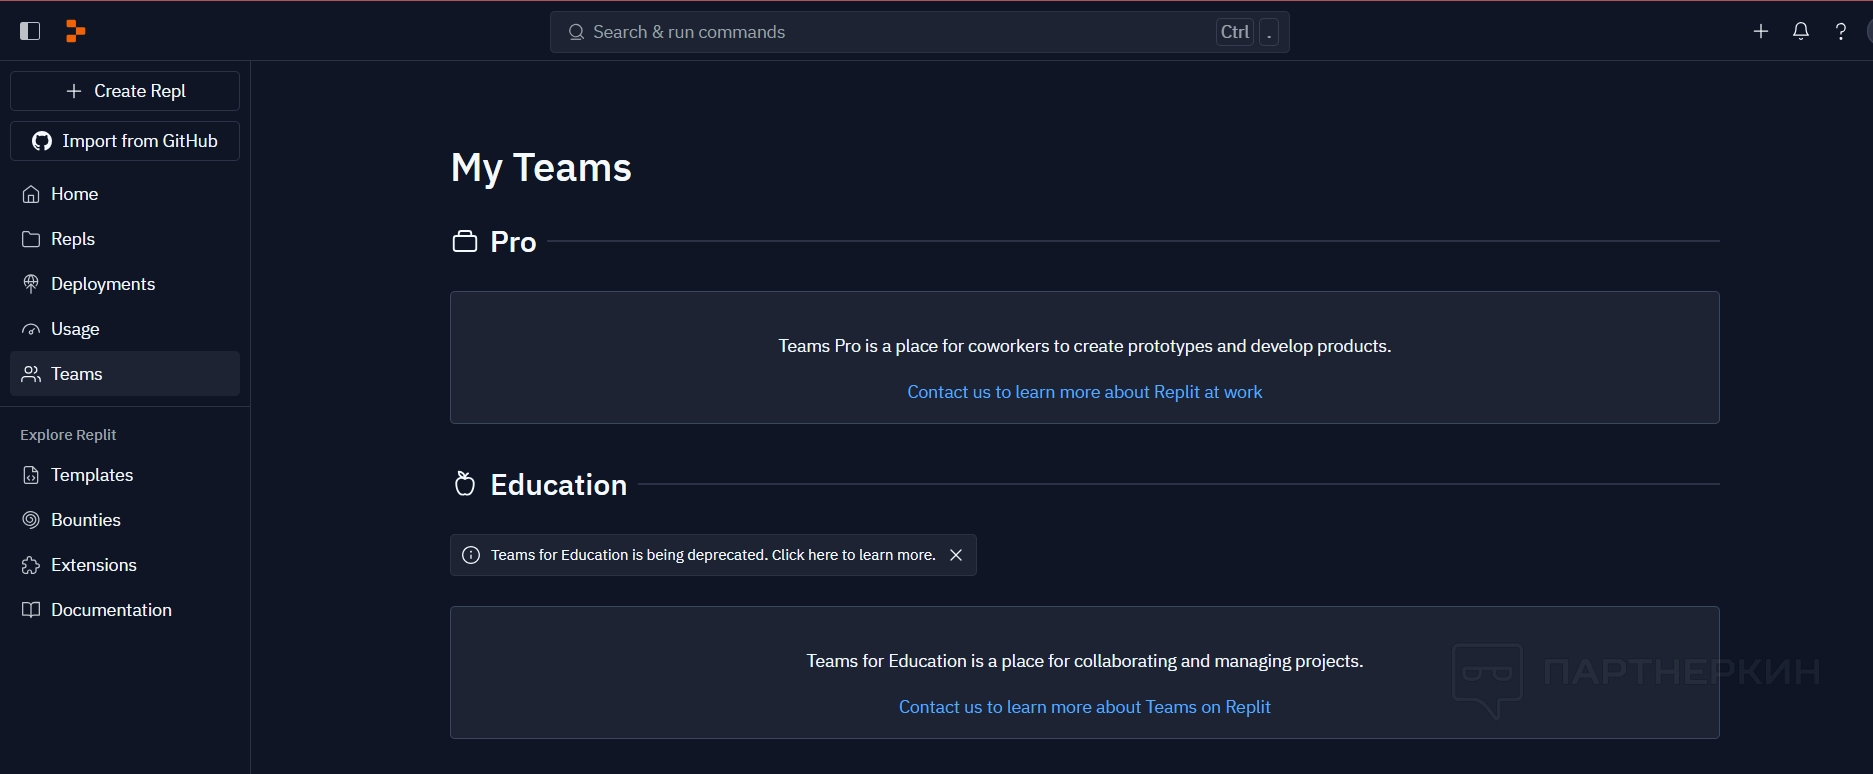
Task: Open notifications bell icon
Action: click(x=1801, y=31)
